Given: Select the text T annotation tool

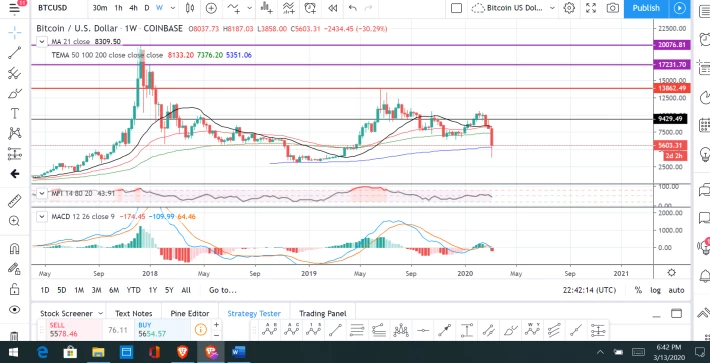Looking at the screenshot, I should tap(14, 113).
